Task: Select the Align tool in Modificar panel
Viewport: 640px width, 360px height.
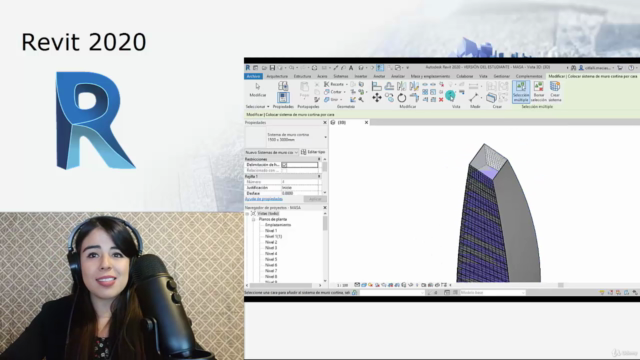Action: click(377, 86)
